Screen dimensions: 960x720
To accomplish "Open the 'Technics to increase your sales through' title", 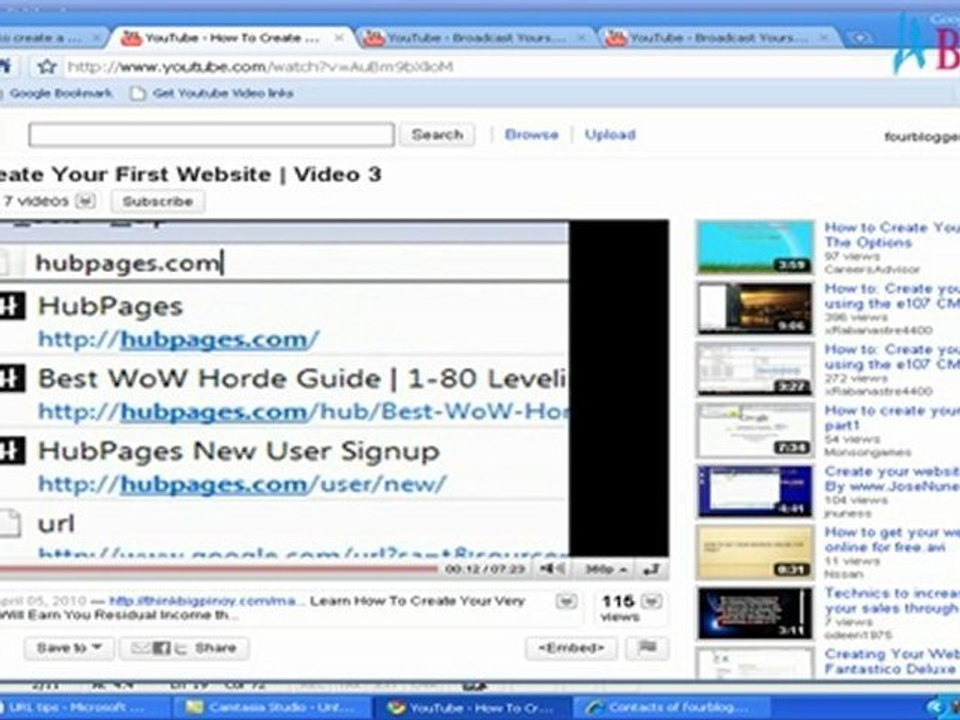I will pos(892,601).
